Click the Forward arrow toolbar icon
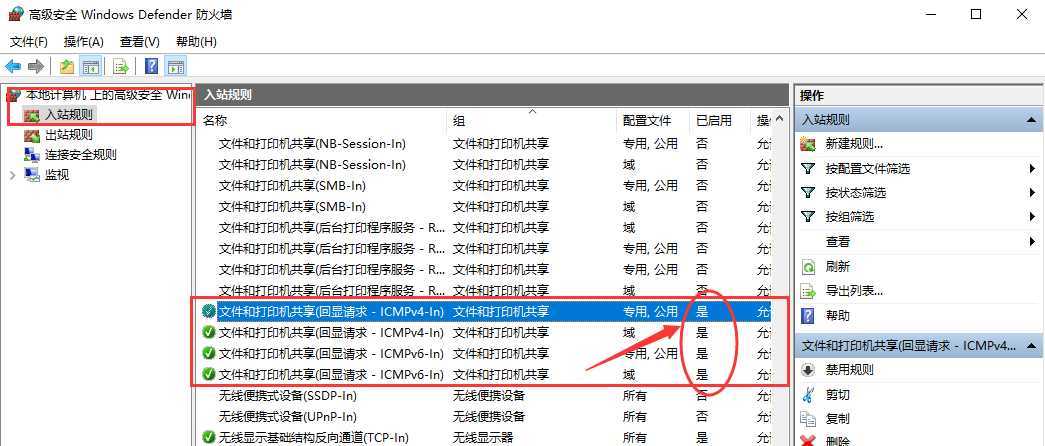Viewport: 1045px width, 446px height. 36,66
